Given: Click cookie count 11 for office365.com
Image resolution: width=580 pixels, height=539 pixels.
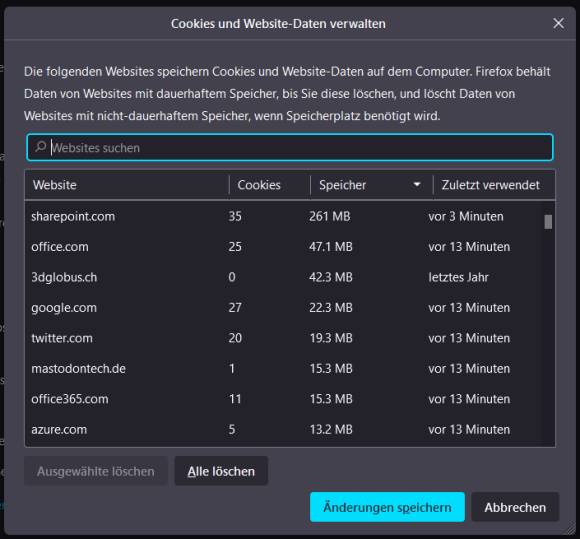Looking at the screenshot, I should [x=235, y=399].
